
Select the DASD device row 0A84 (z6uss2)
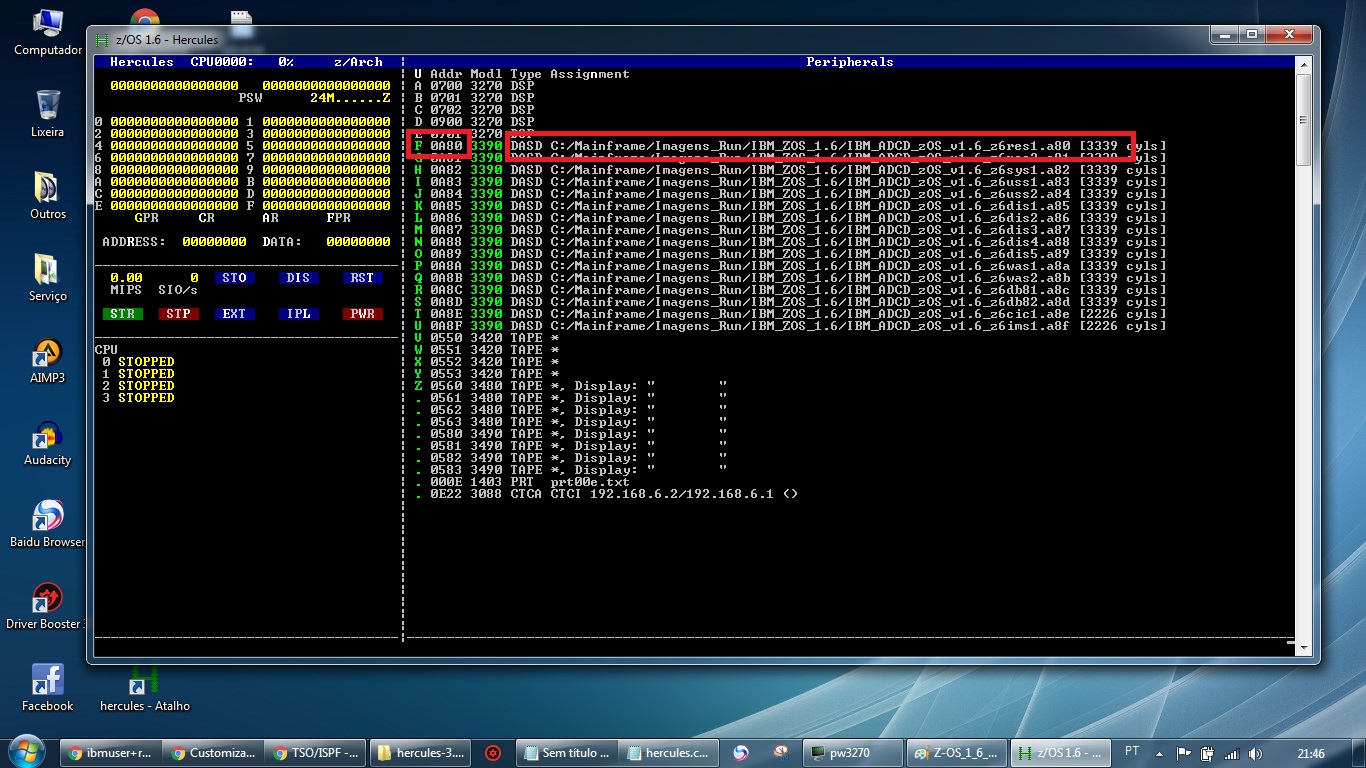click(790, 194)
